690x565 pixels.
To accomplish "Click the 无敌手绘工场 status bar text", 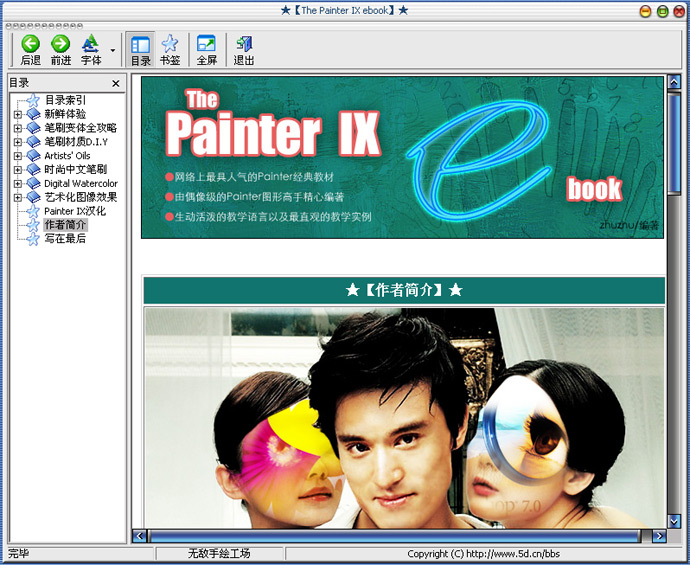I will 219,554.
